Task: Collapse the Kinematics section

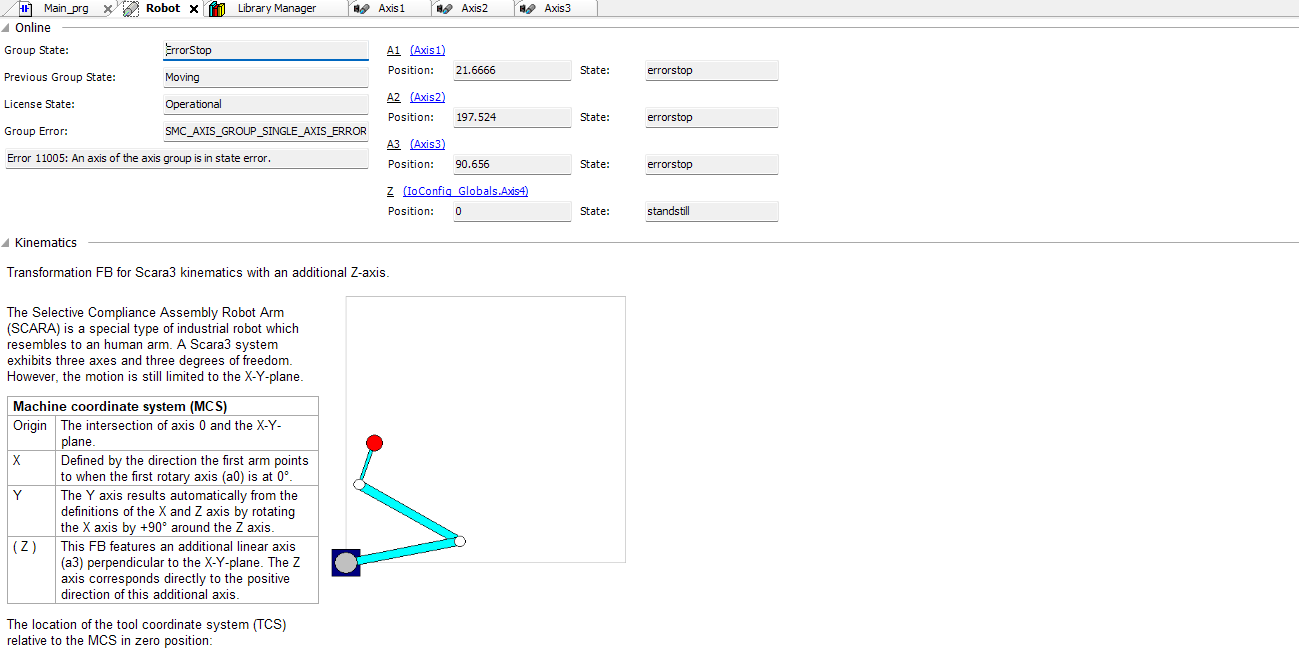Action: (7, 243)
